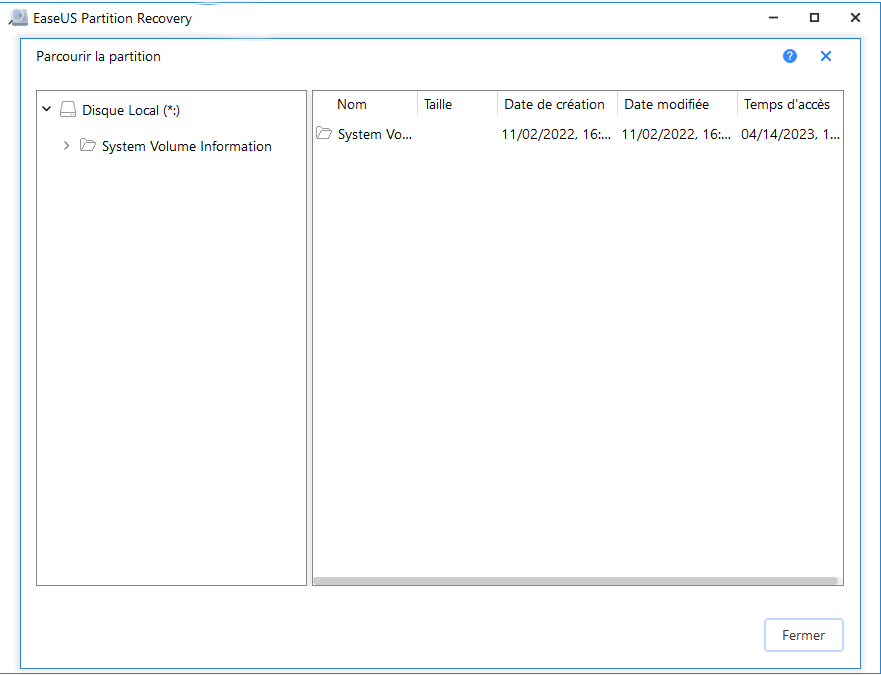Select the Disque Local drive icon
This screenshot has height=675, width=881.
68,110
